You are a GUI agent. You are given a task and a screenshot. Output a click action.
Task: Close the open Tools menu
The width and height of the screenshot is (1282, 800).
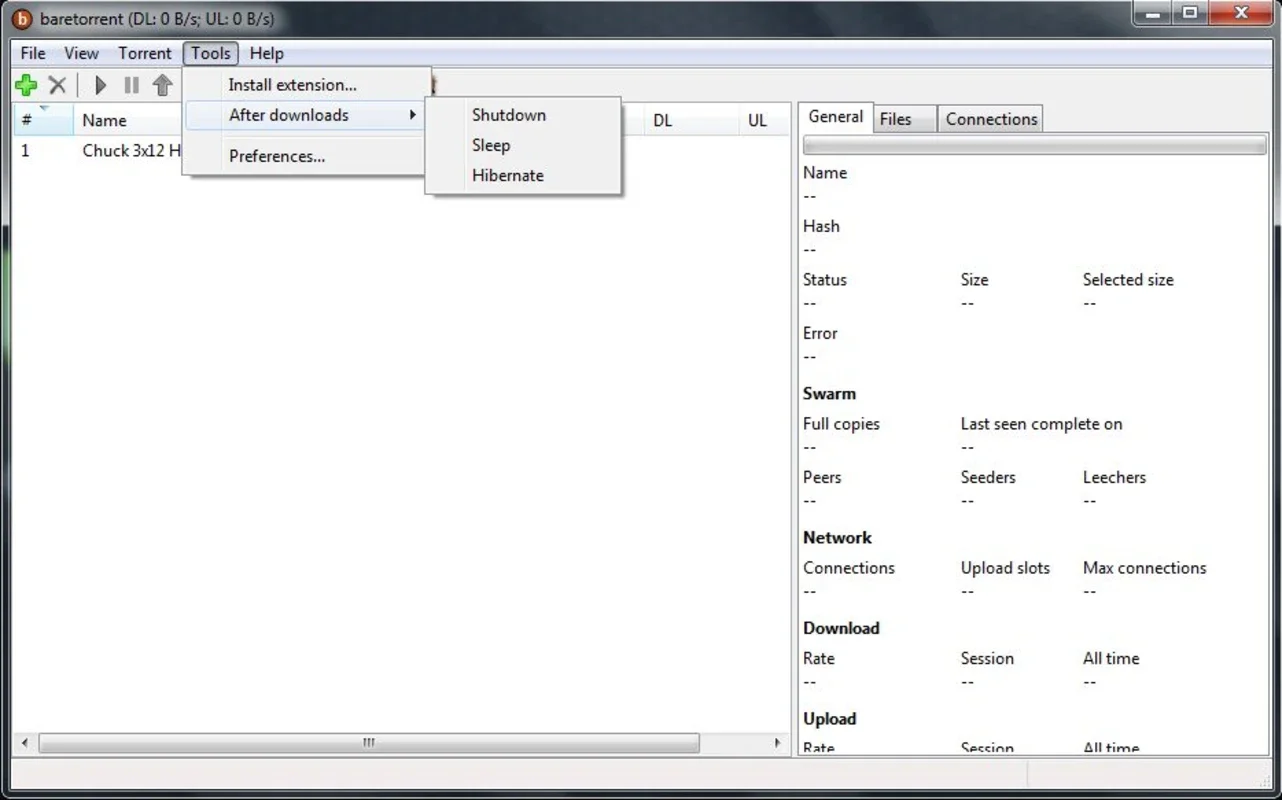tap(211, 53)
